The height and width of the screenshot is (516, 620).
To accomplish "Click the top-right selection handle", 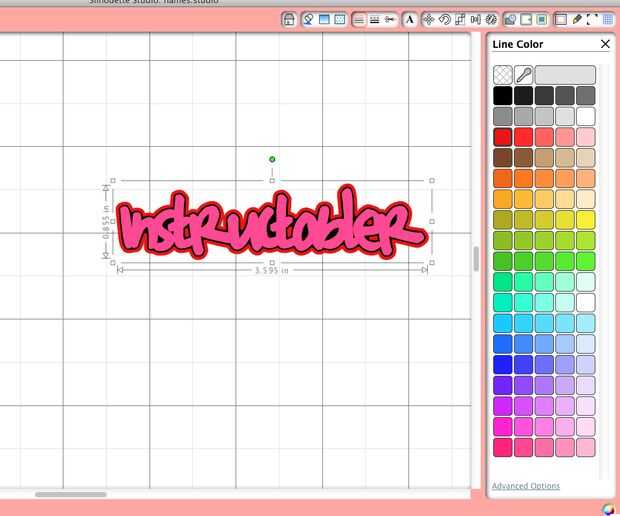I will tap(432, 181).
